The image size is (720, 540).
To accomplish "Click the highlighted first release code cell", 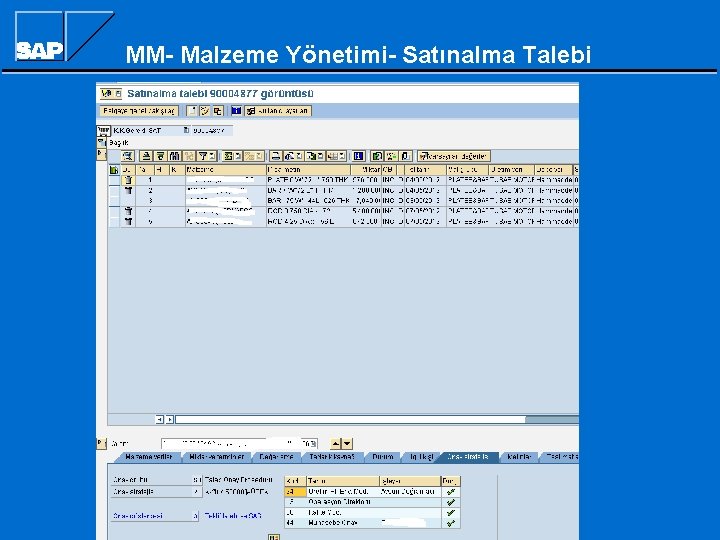I will 295,491.
